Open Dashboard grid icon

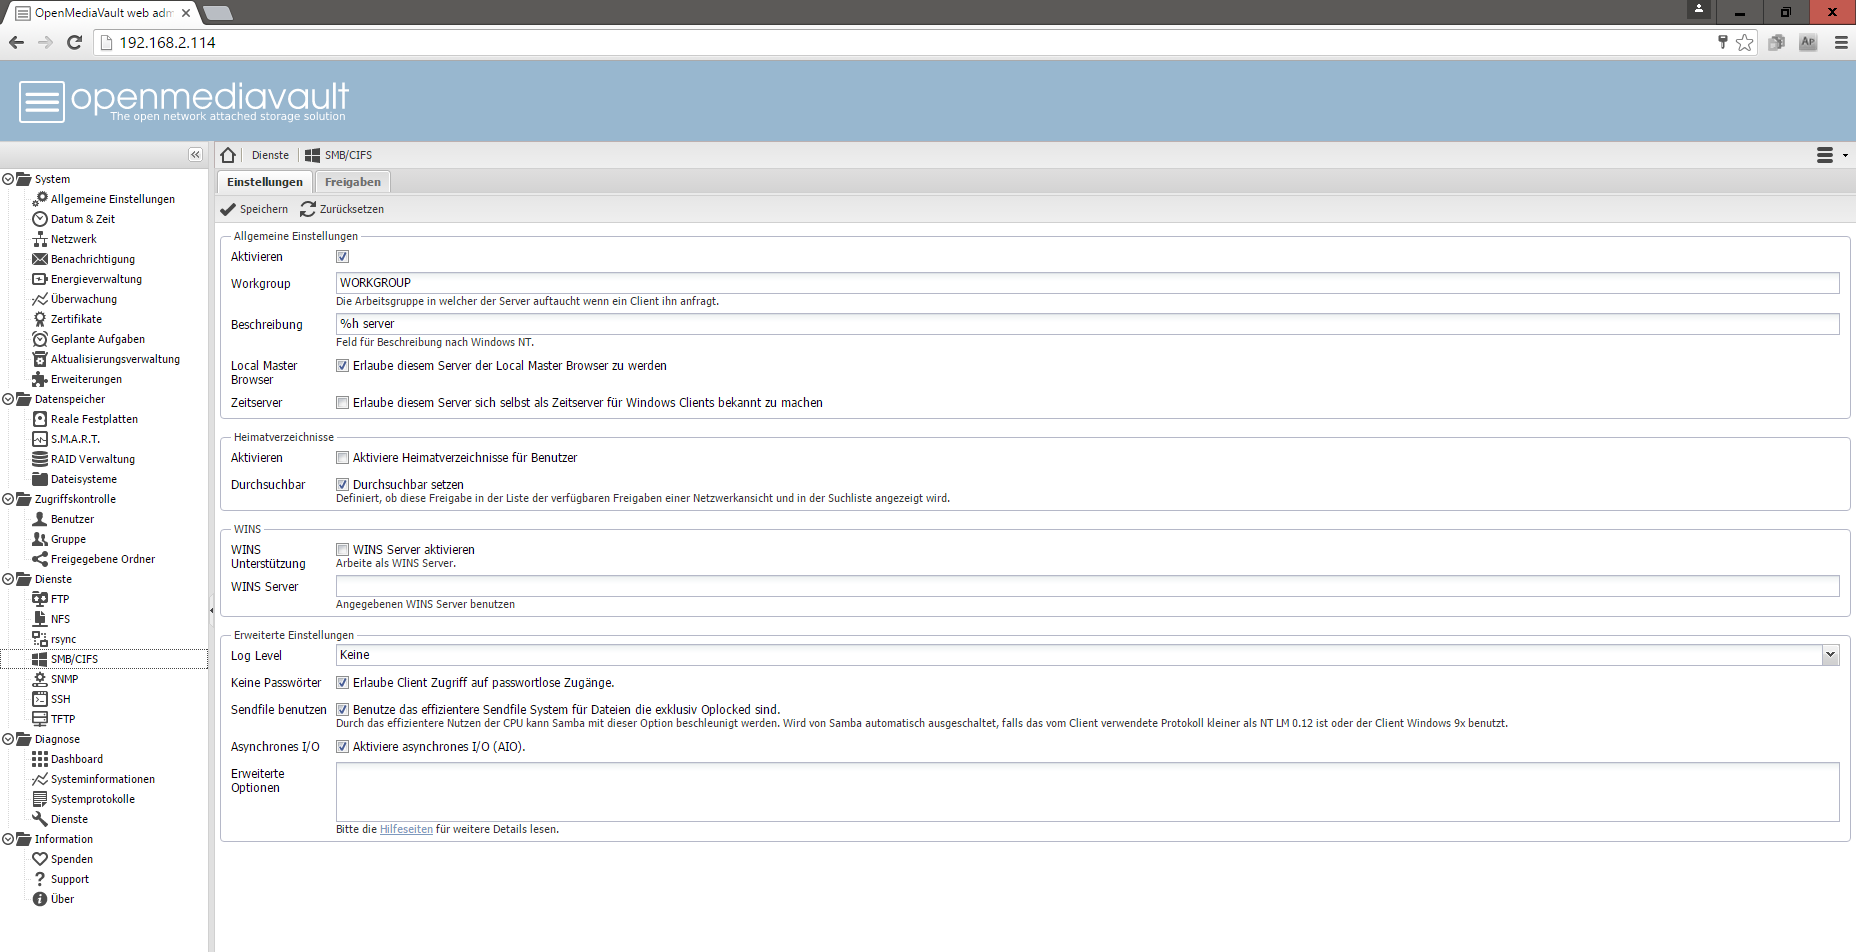[40, 759]
